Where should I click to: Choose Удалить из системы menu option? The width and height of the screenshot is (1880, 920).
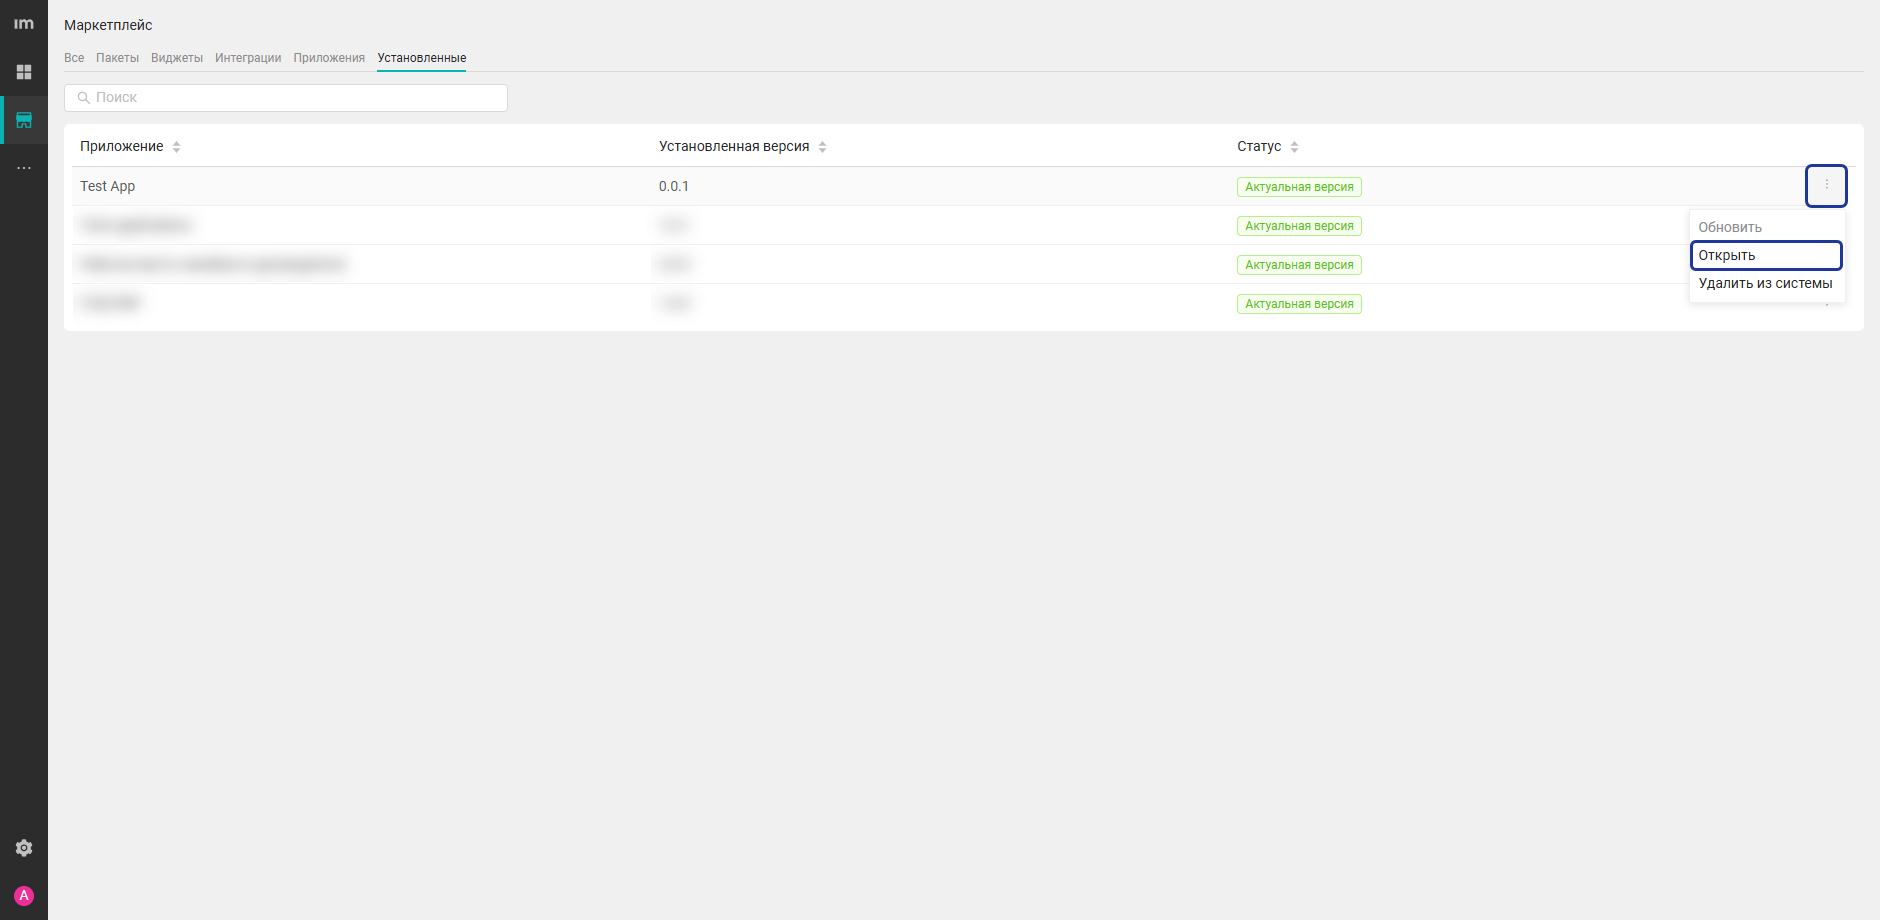click(1765, 284)
